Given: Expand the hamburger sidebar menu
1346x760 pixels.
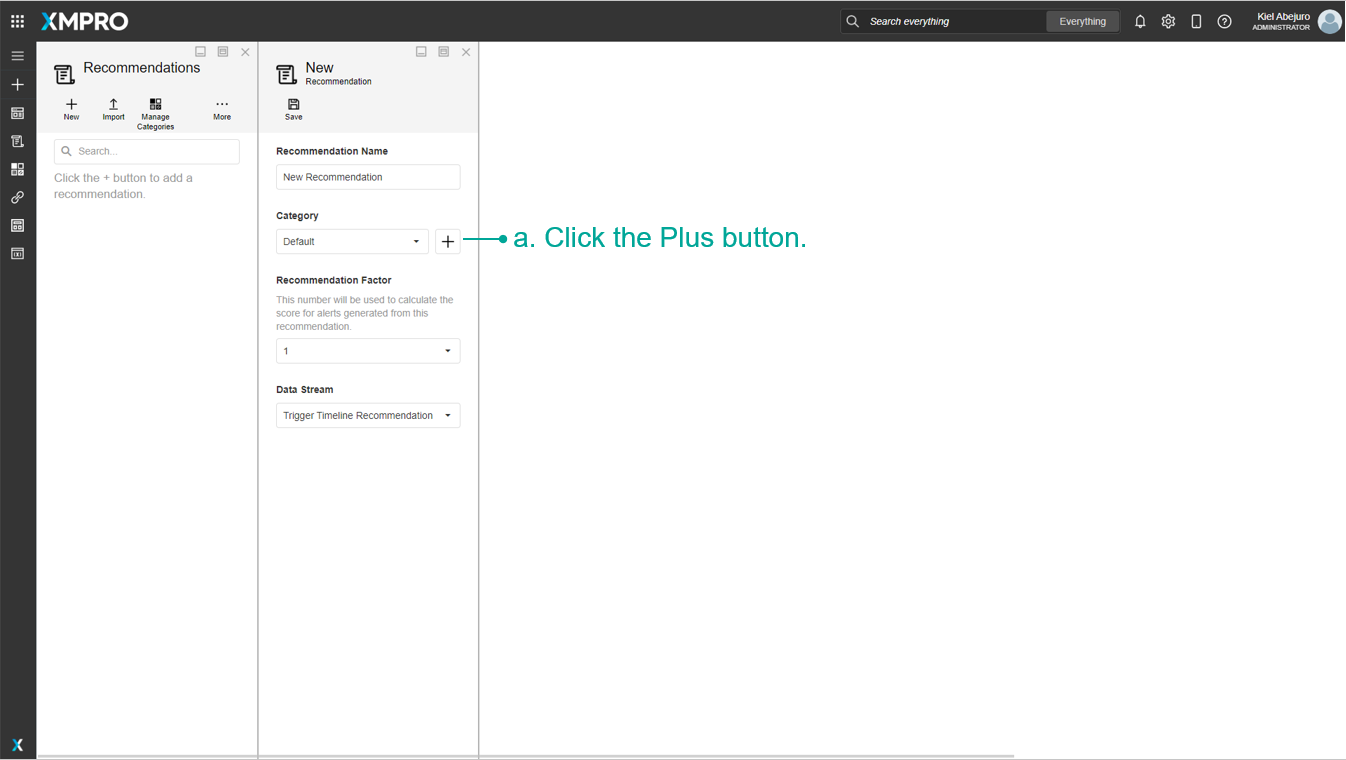Looking at the screenshot, I should (x=17, y=56).
